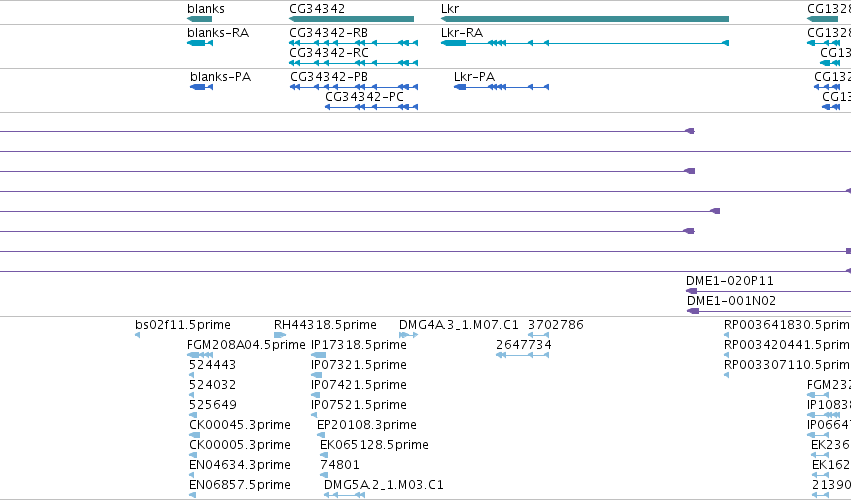Click the CK00045.3prime EST label
Viewport: 851px width, 500px height.
[x=240, y=425]
